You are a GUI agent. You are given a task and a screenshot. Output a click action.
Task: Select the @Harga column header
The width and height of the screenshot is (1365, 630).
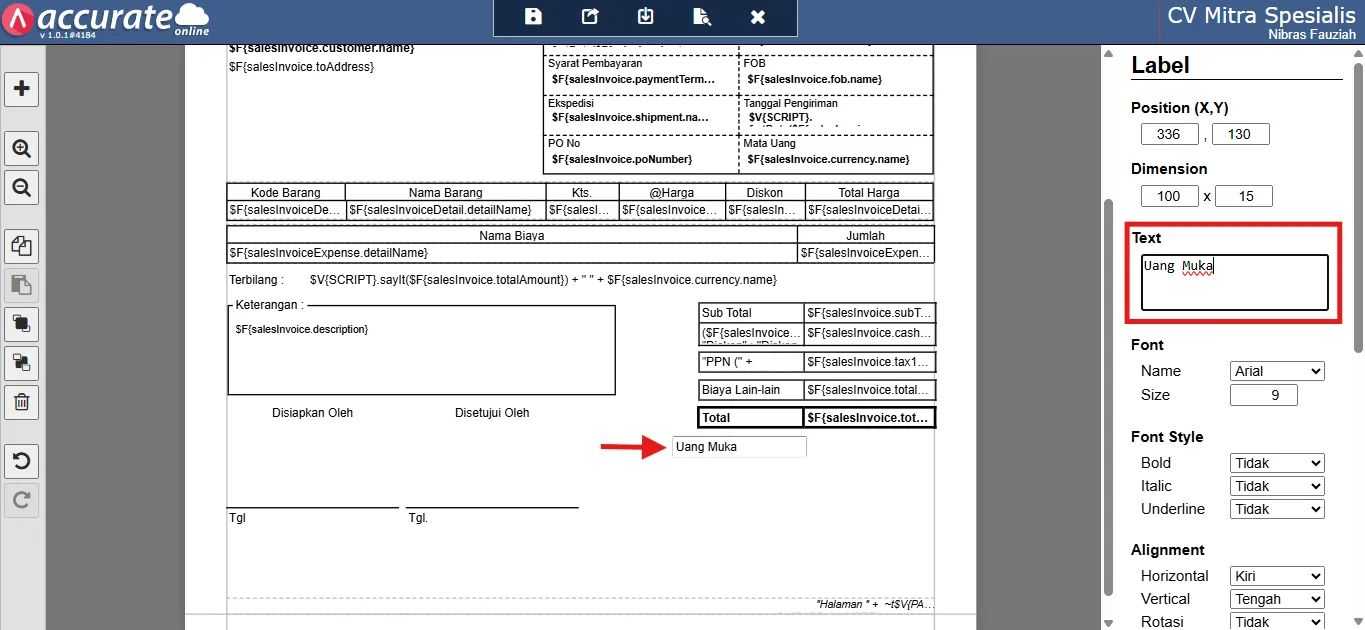click(x=672, y=192)
